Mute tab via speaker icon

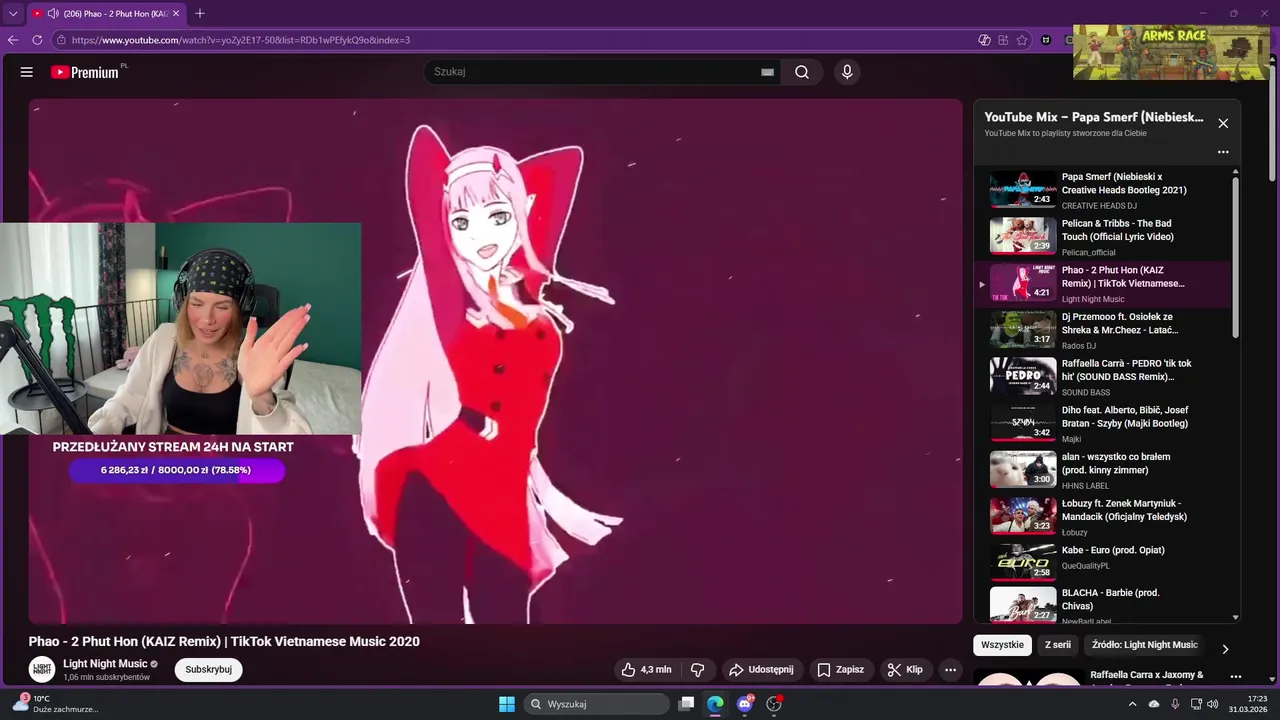click(x=52, y=14)
